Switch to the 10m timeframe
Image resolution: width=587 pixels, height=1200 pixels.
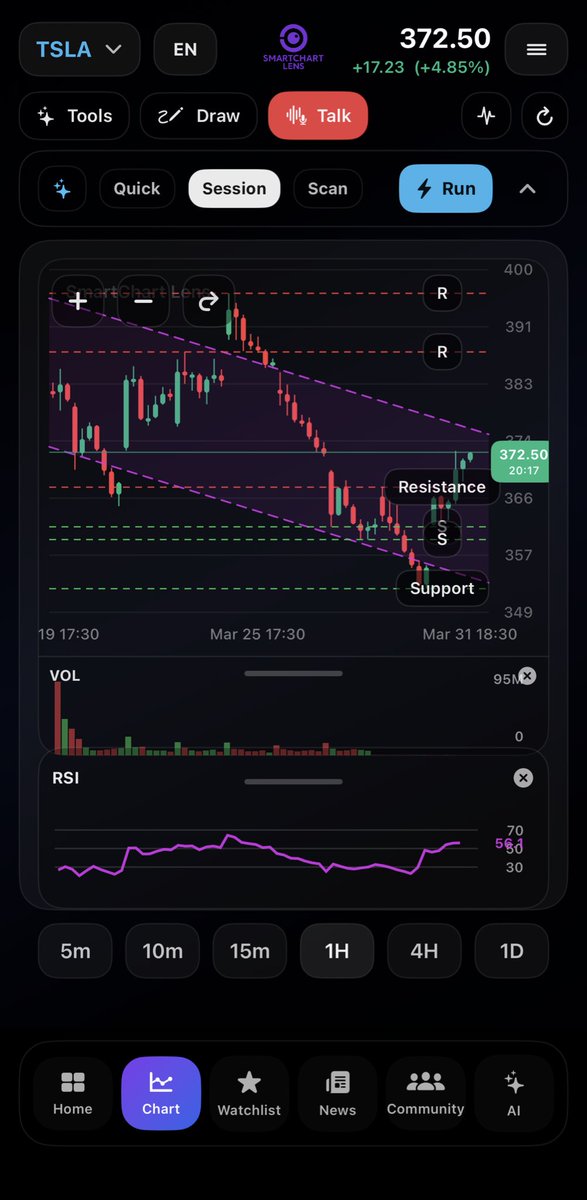coord(162,950)
